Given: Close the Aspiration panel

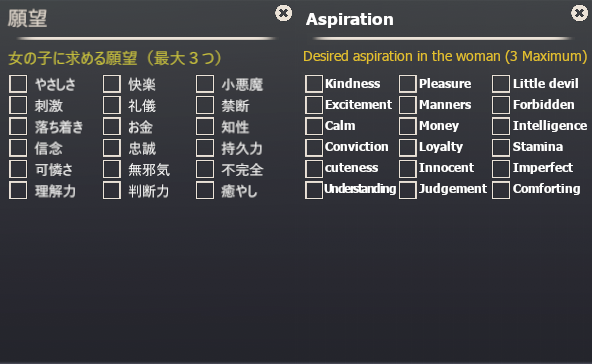Looking at the screenshot, I should pyautogui.click(x=579, y=13).
